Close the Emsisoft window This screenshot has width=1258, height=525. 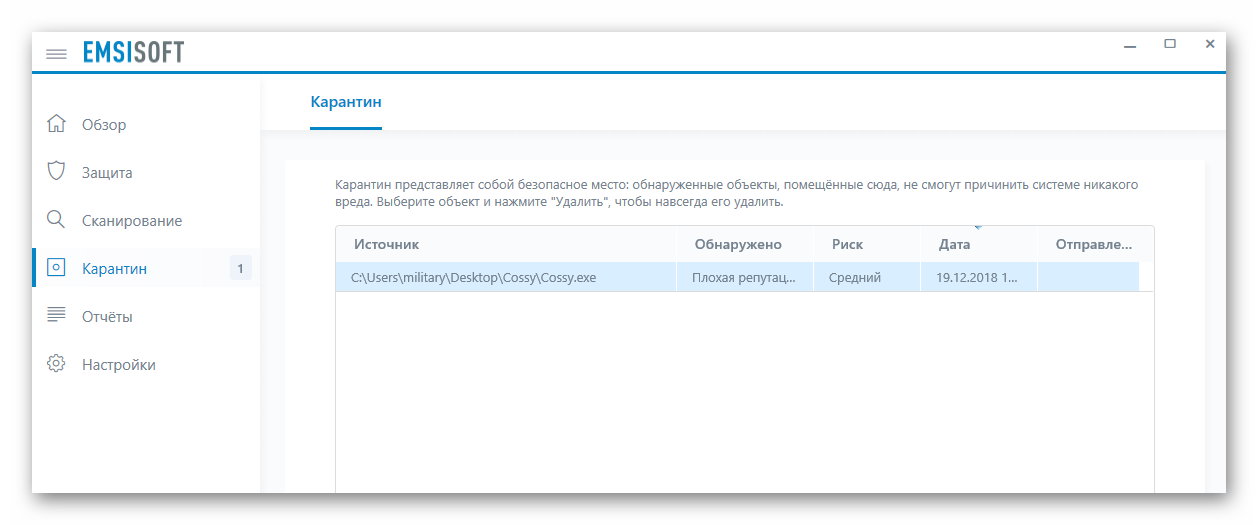tap(1210, 44)
